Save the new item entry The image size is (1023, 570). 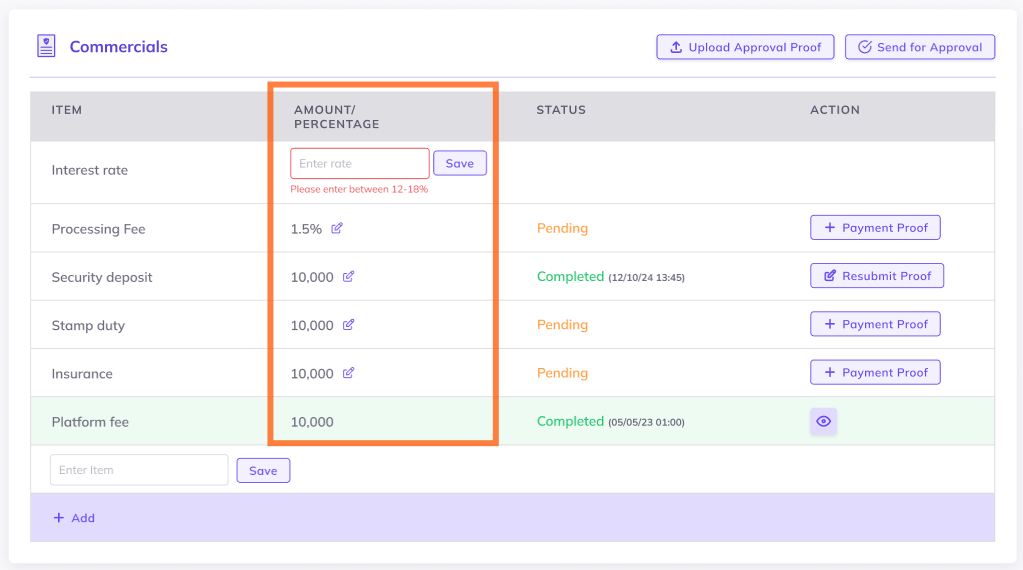pyautogui.click(x=263, y=470)
